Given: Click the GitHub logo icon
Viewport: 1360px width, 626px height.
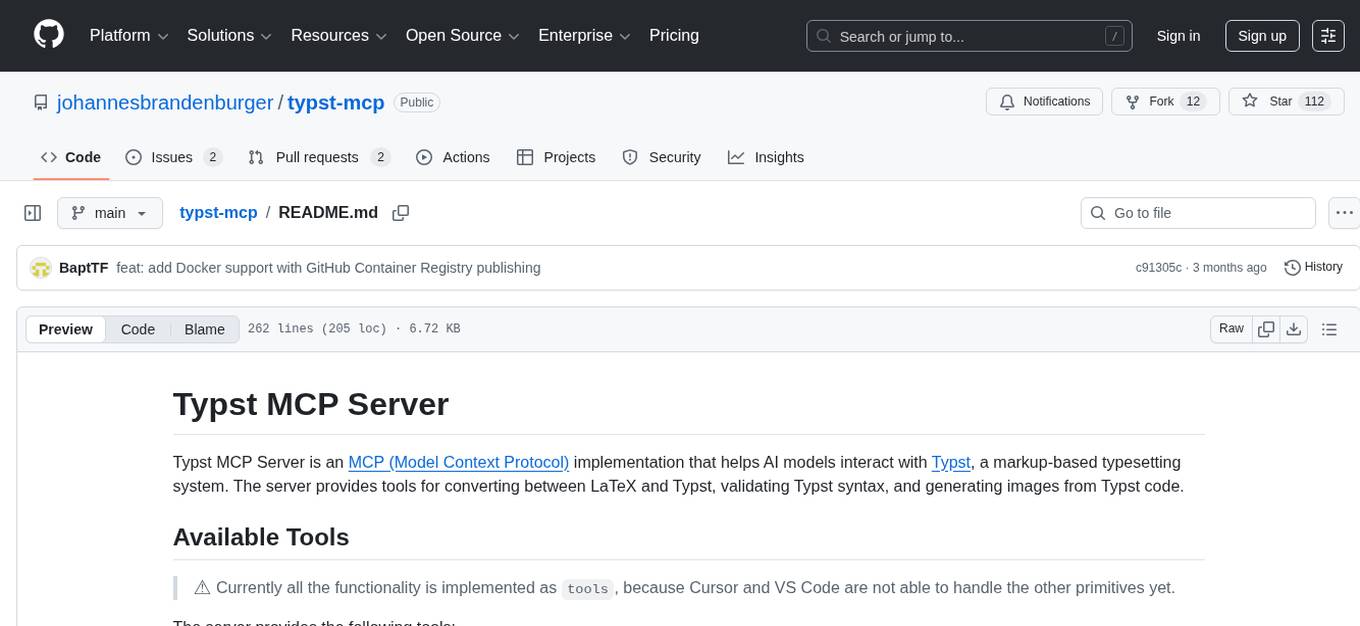Looking at the screenshot, I should coord(49,35).
